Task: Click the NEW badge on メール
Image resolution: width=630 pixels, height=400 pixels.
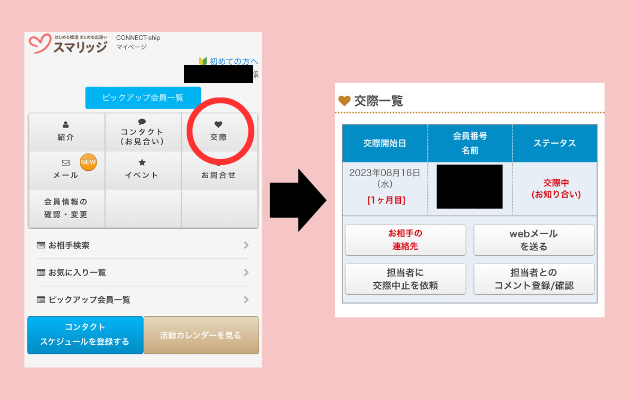Action: click(x=88, y=162)
